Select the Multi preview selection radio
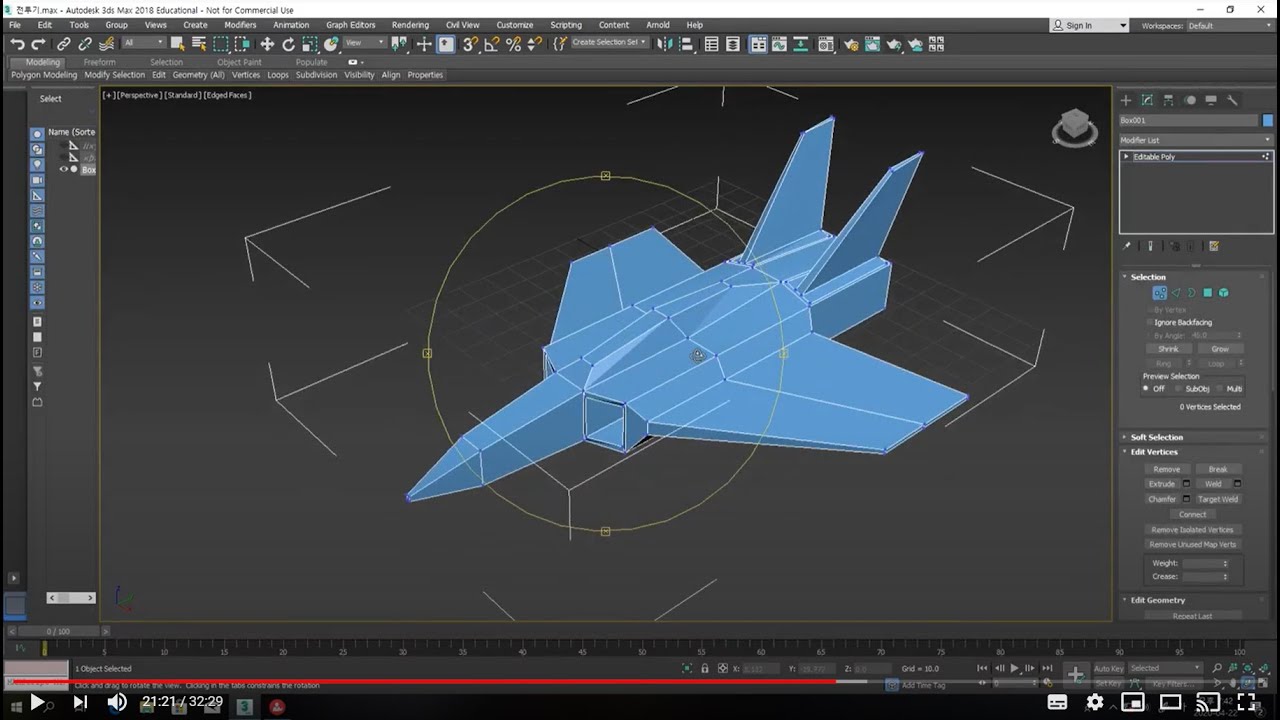 [1220, 388]
